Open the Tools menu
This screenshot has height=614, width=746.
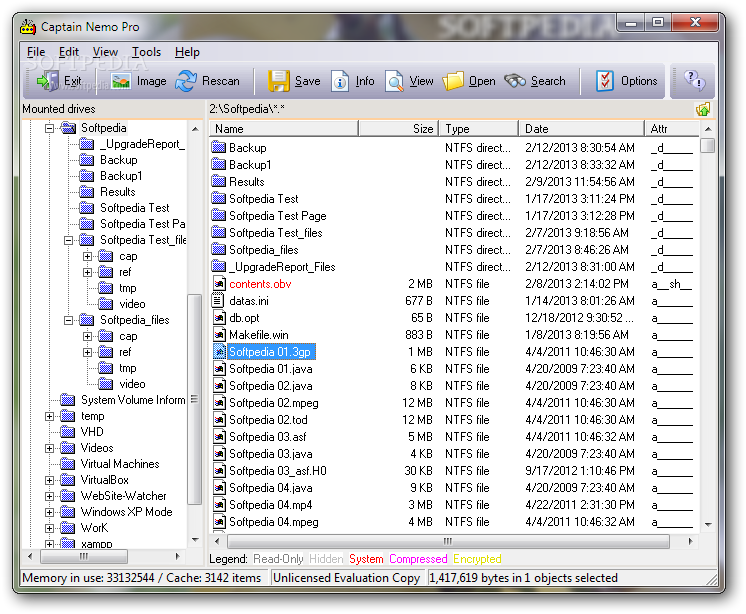point(147,52)
